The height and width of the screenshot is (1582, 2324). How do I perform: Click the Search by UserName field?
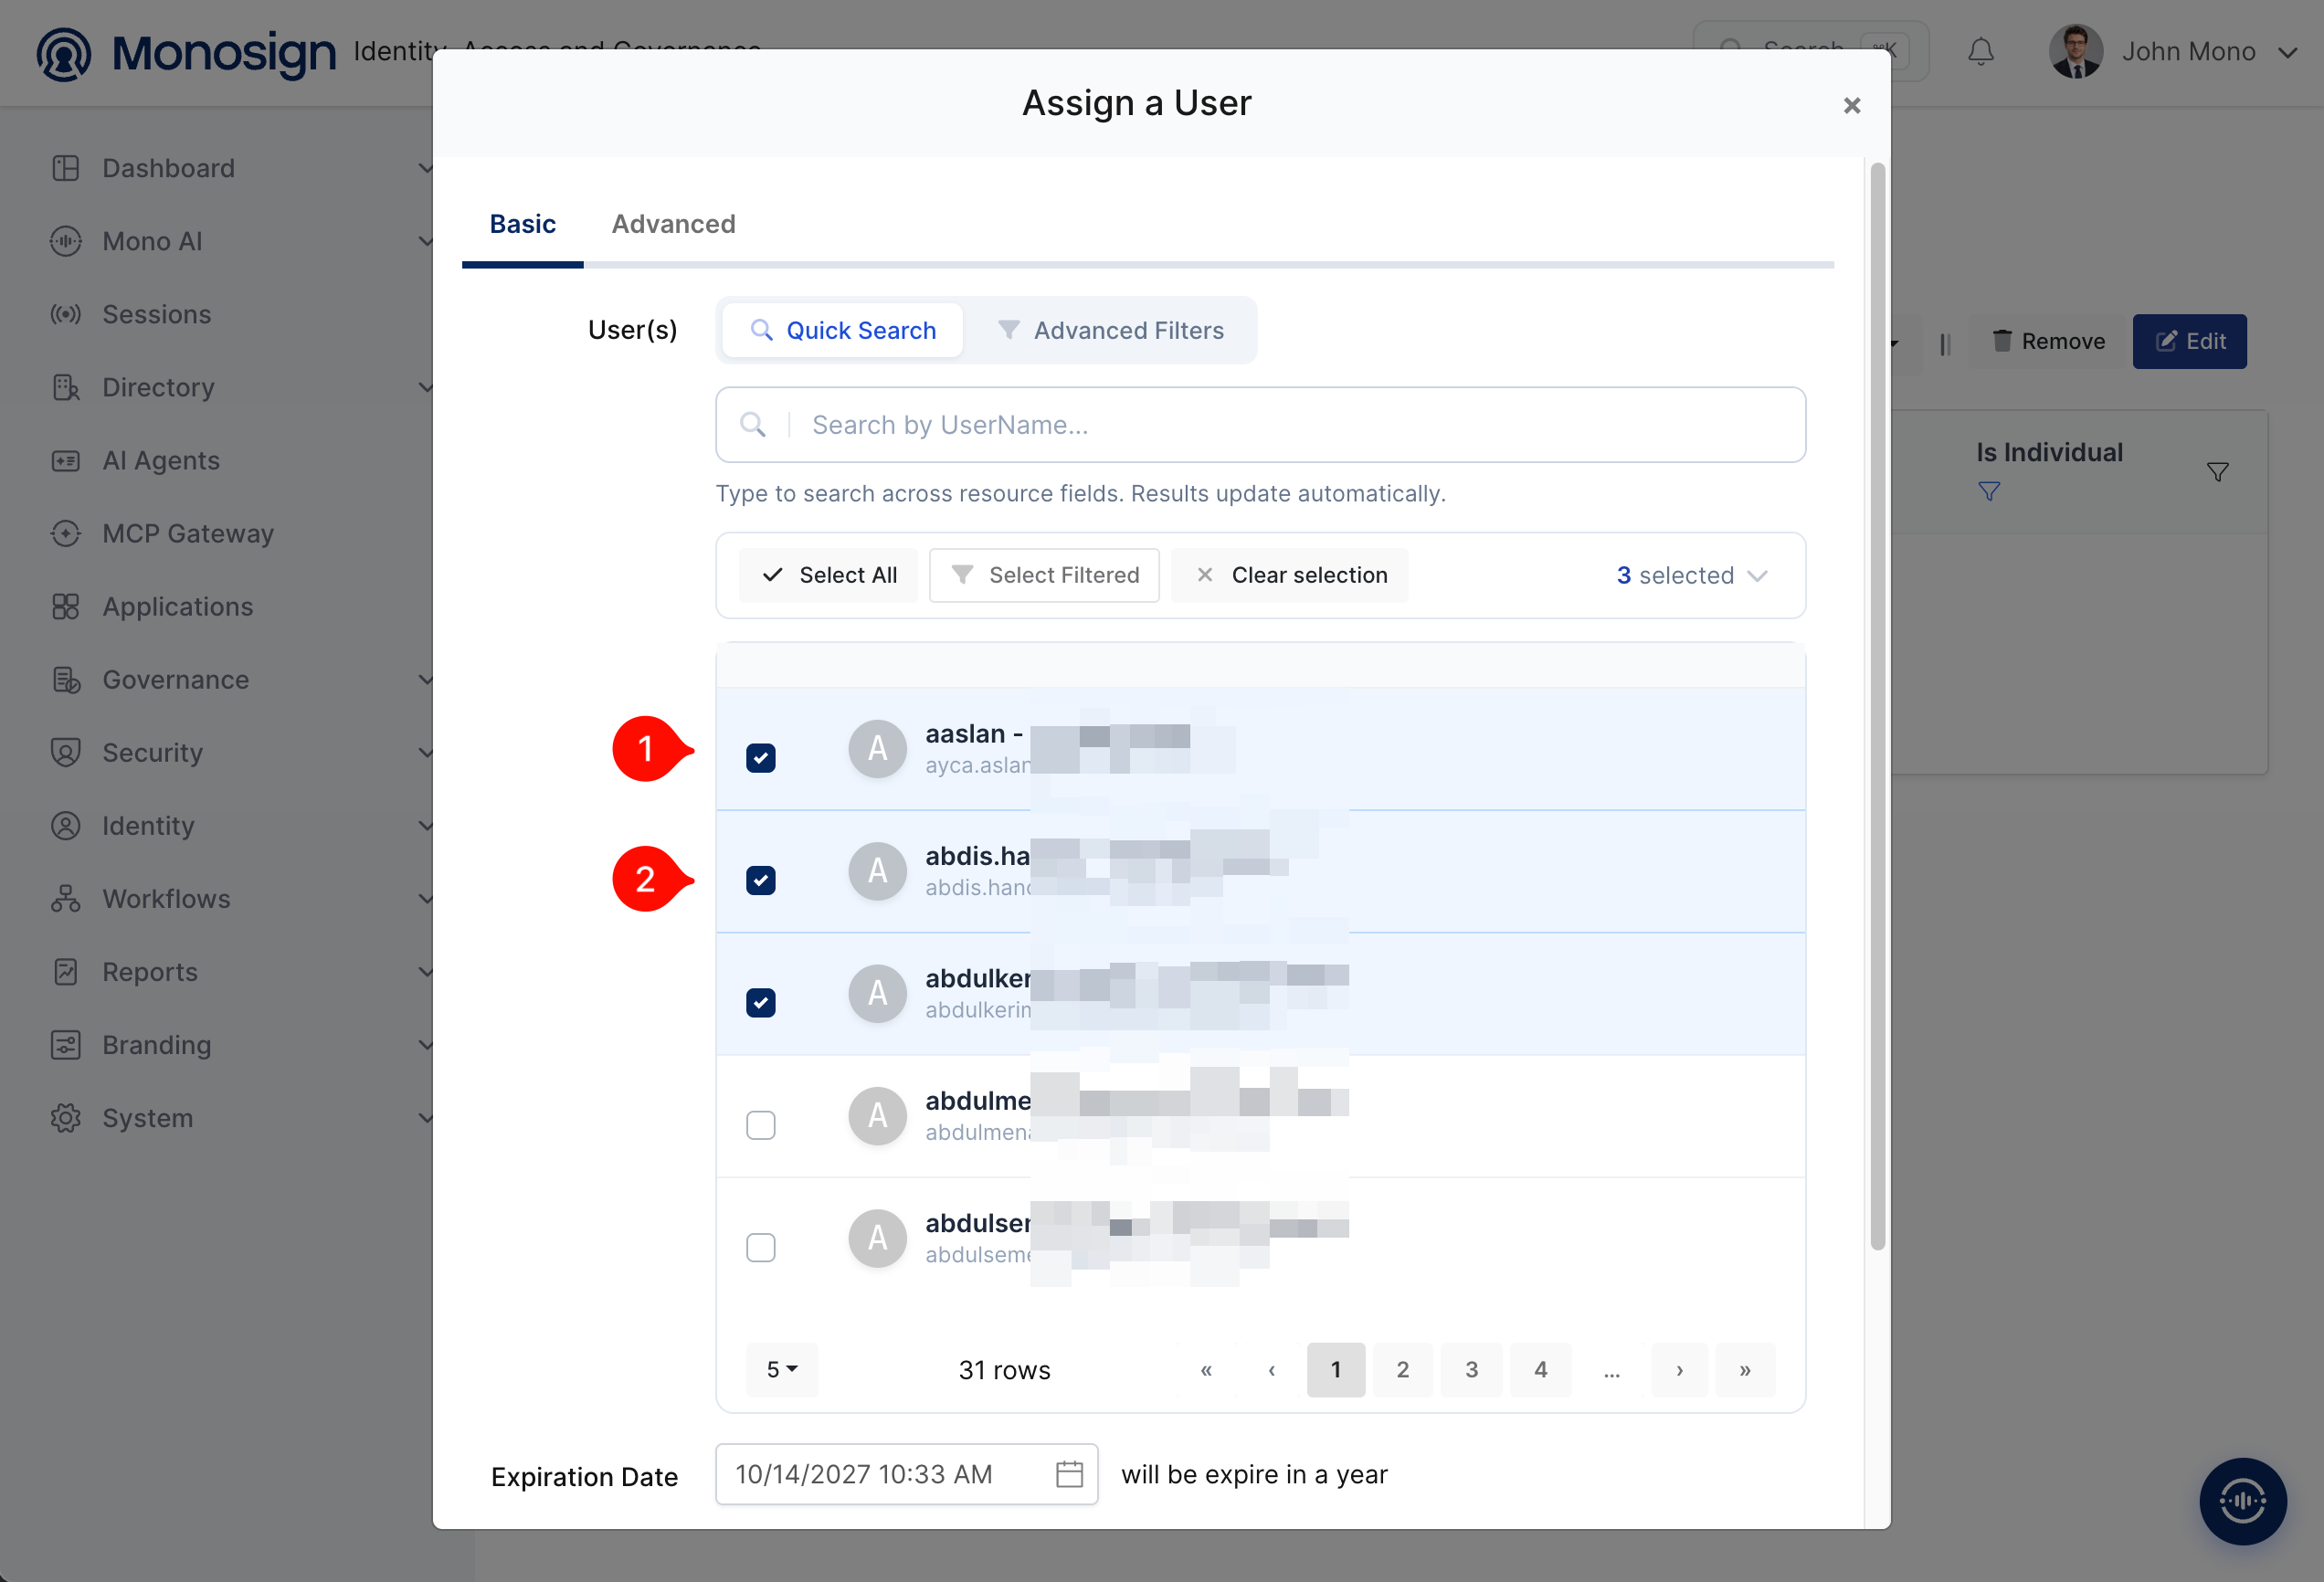[x=1260, y=425]
